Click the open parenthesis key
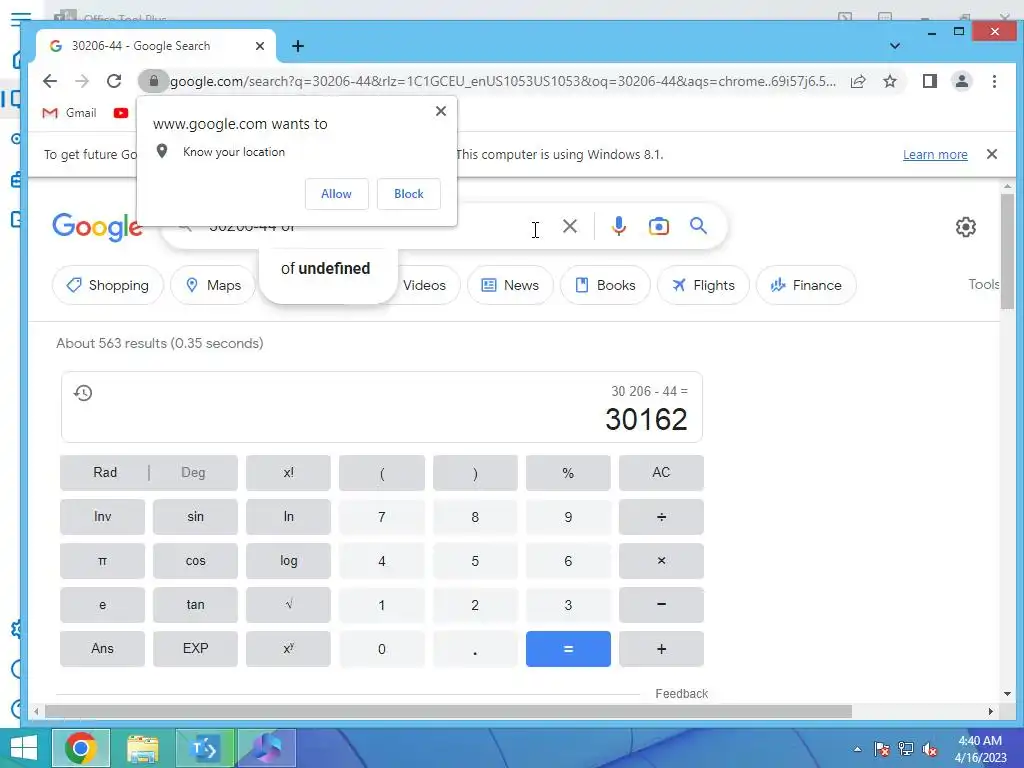 point(382,473)
